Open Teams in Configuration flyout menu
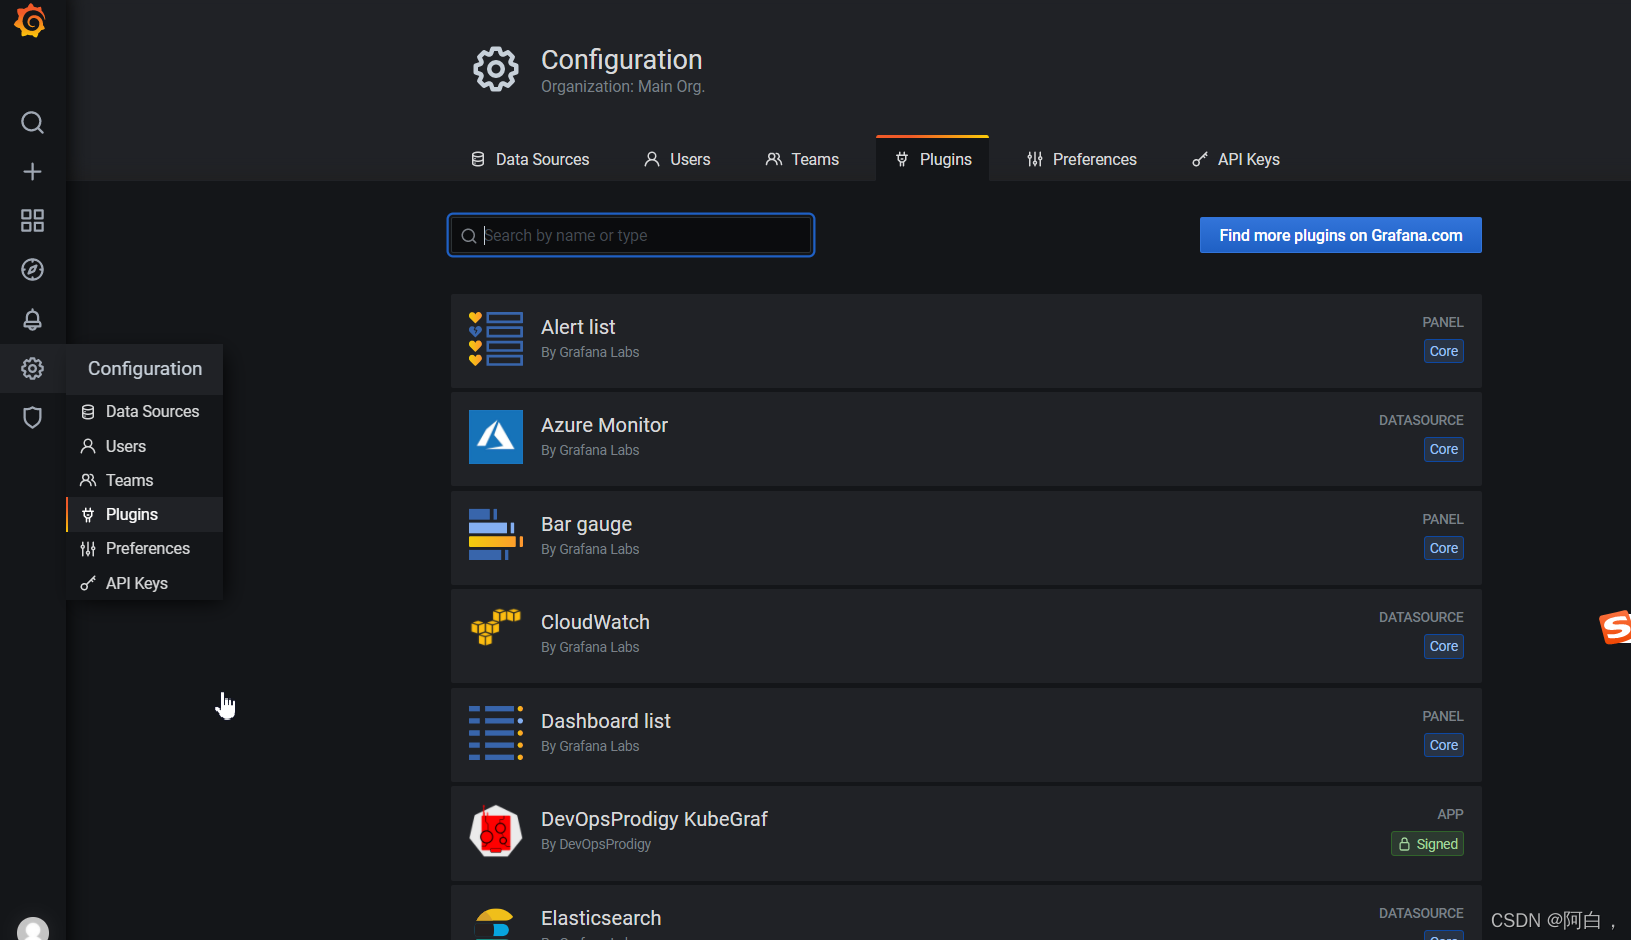The image size is (1631, 940). tap(145, 480)
